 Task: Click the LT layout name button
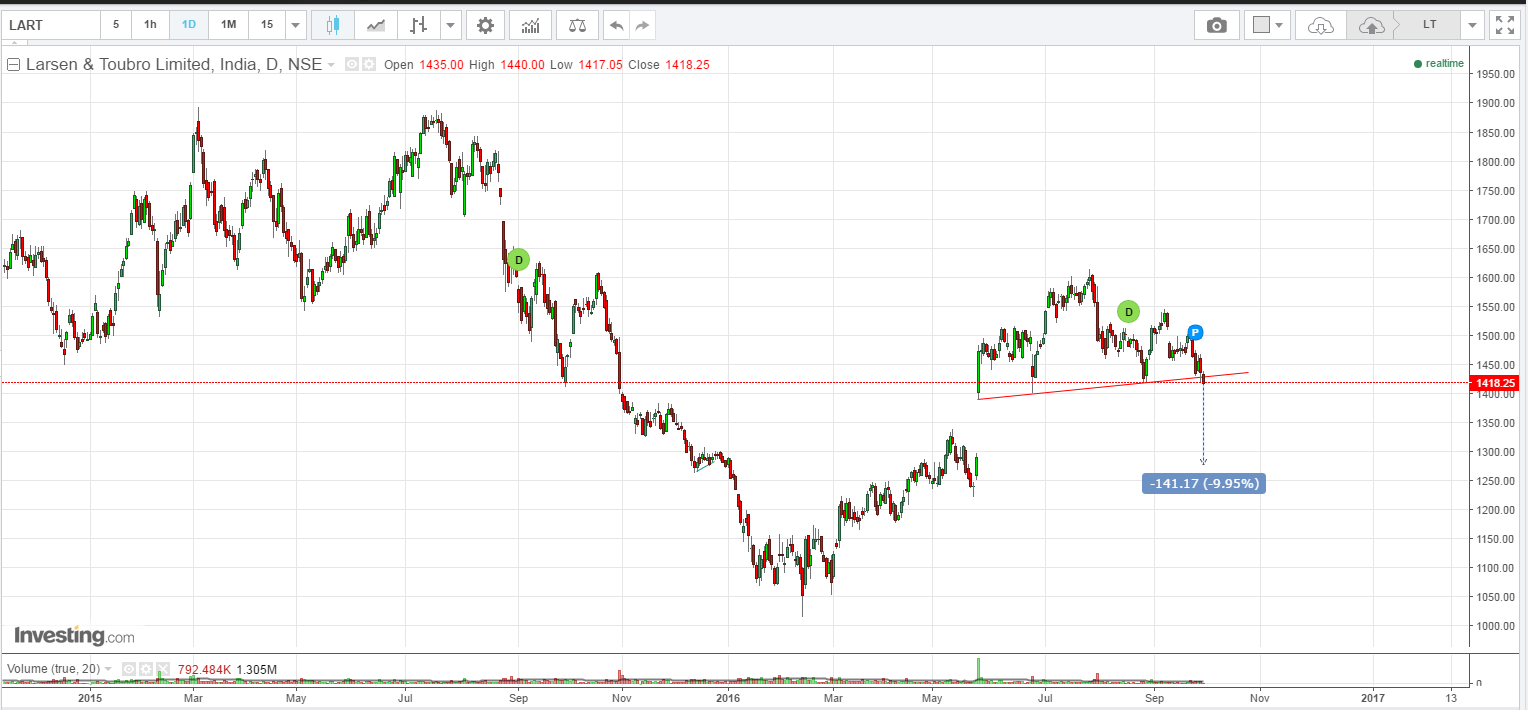click(1429, 25)
